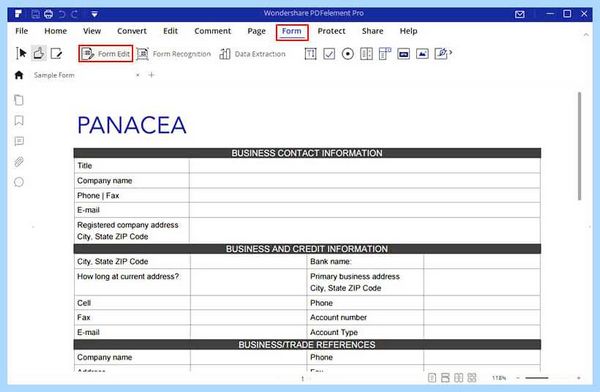Image resolution: width=600 pixels, height=392 pixels.
Task: Open the attachments panel
Action: [x=19, y=162]
